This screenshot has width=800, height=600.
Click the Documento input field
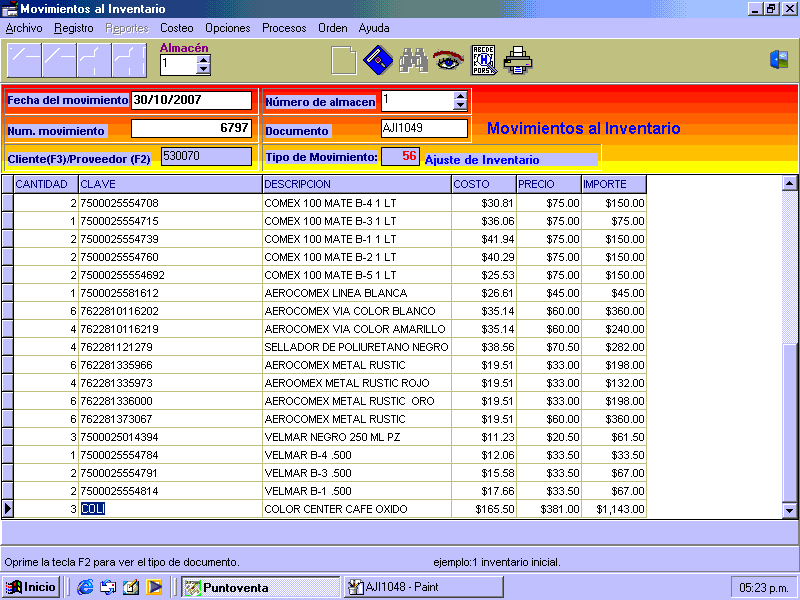point(424,128)
